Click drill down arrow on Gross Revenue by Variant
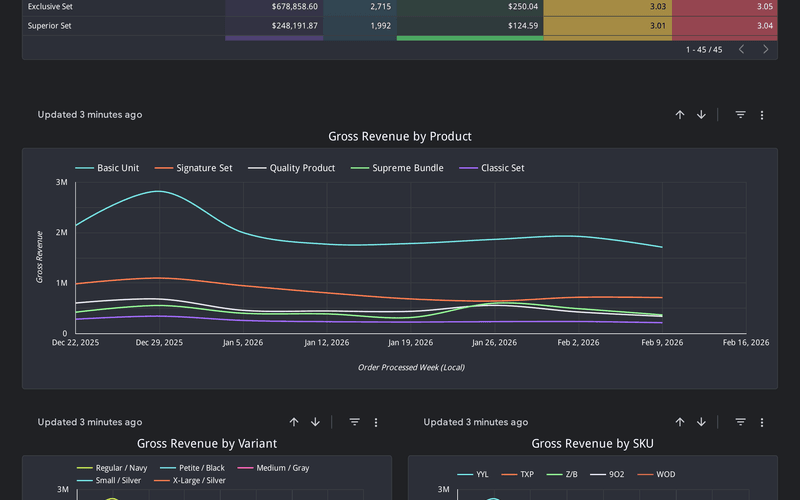 click(315, 422)
